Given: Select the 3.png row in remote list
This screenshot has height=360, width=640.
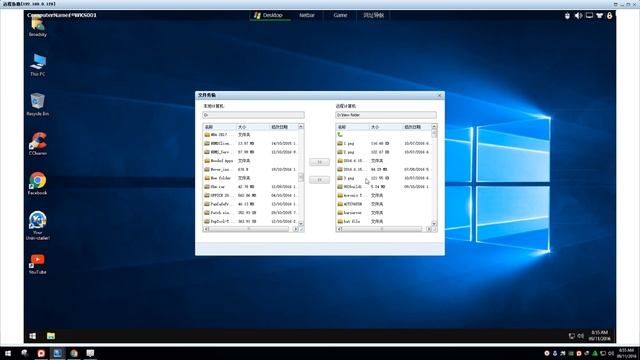Looking at the screenshot, I should pyautogui.click(x=384, y=178).
